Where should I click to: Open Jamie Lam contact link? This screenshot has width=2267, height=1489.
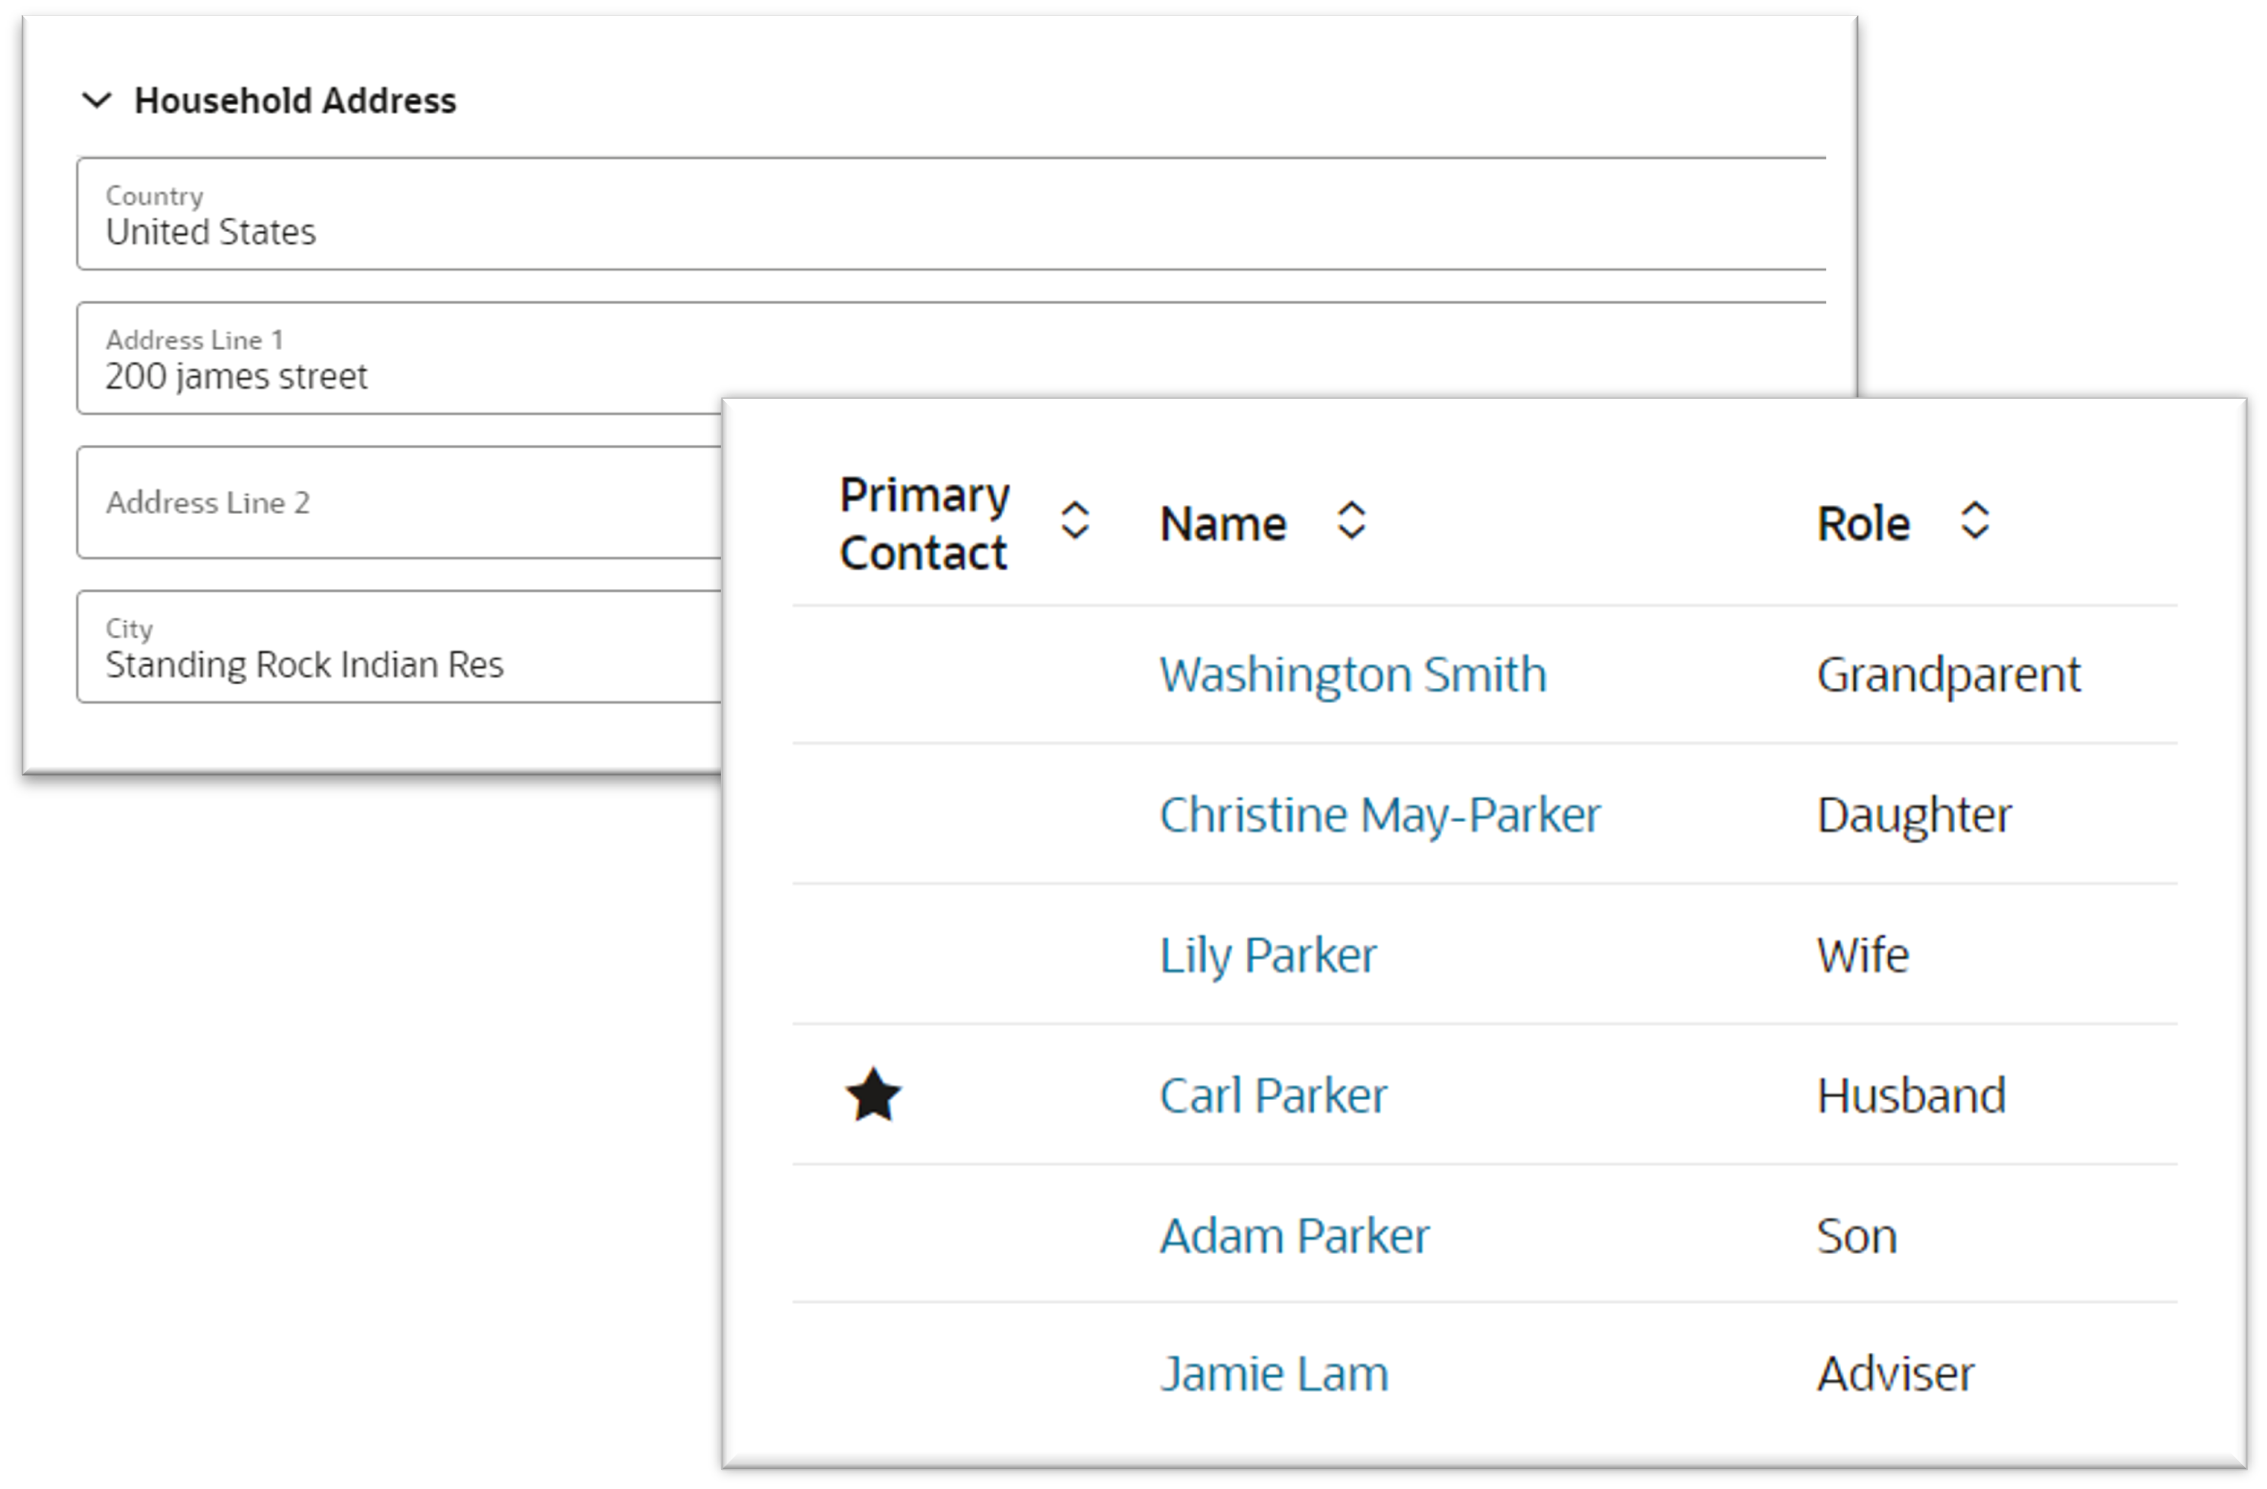pyautogui.click(x=1274, y=1374)
